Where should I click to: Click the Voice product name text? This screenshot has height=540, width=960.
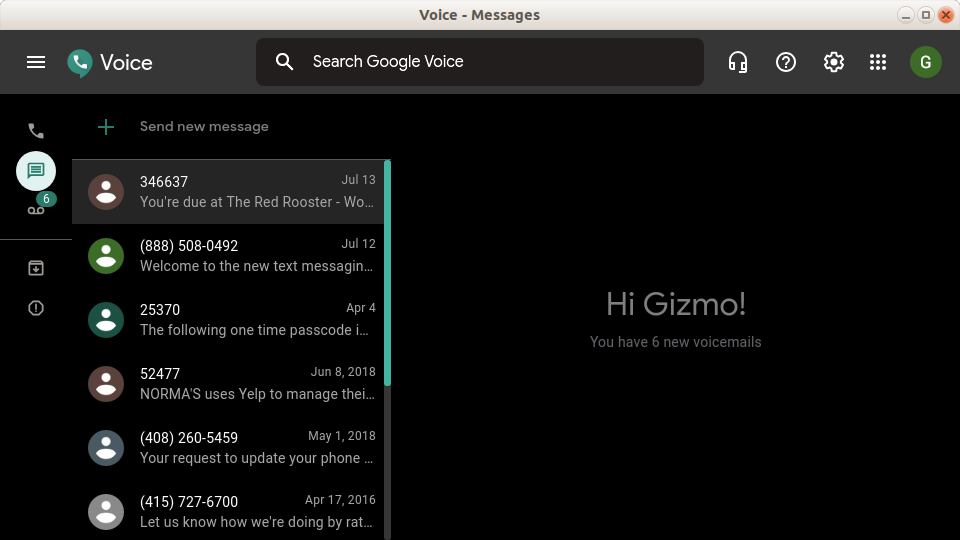126,62
